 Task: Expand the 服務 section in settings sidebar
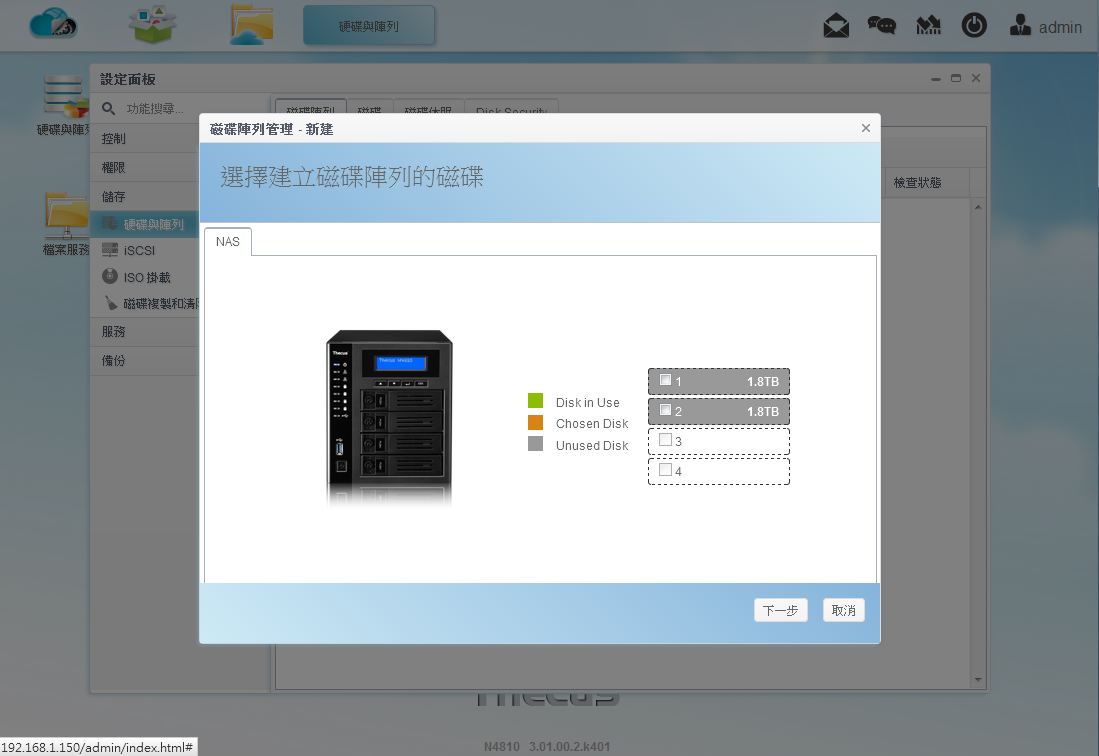tap(145, 331)
